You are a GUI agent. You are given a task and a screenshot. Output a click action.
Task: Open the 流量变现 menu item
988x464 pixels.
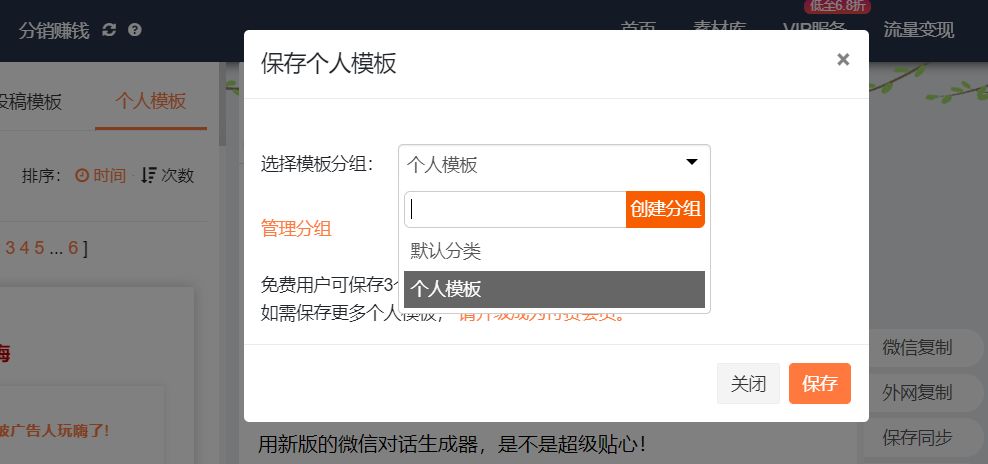point(918,30)
